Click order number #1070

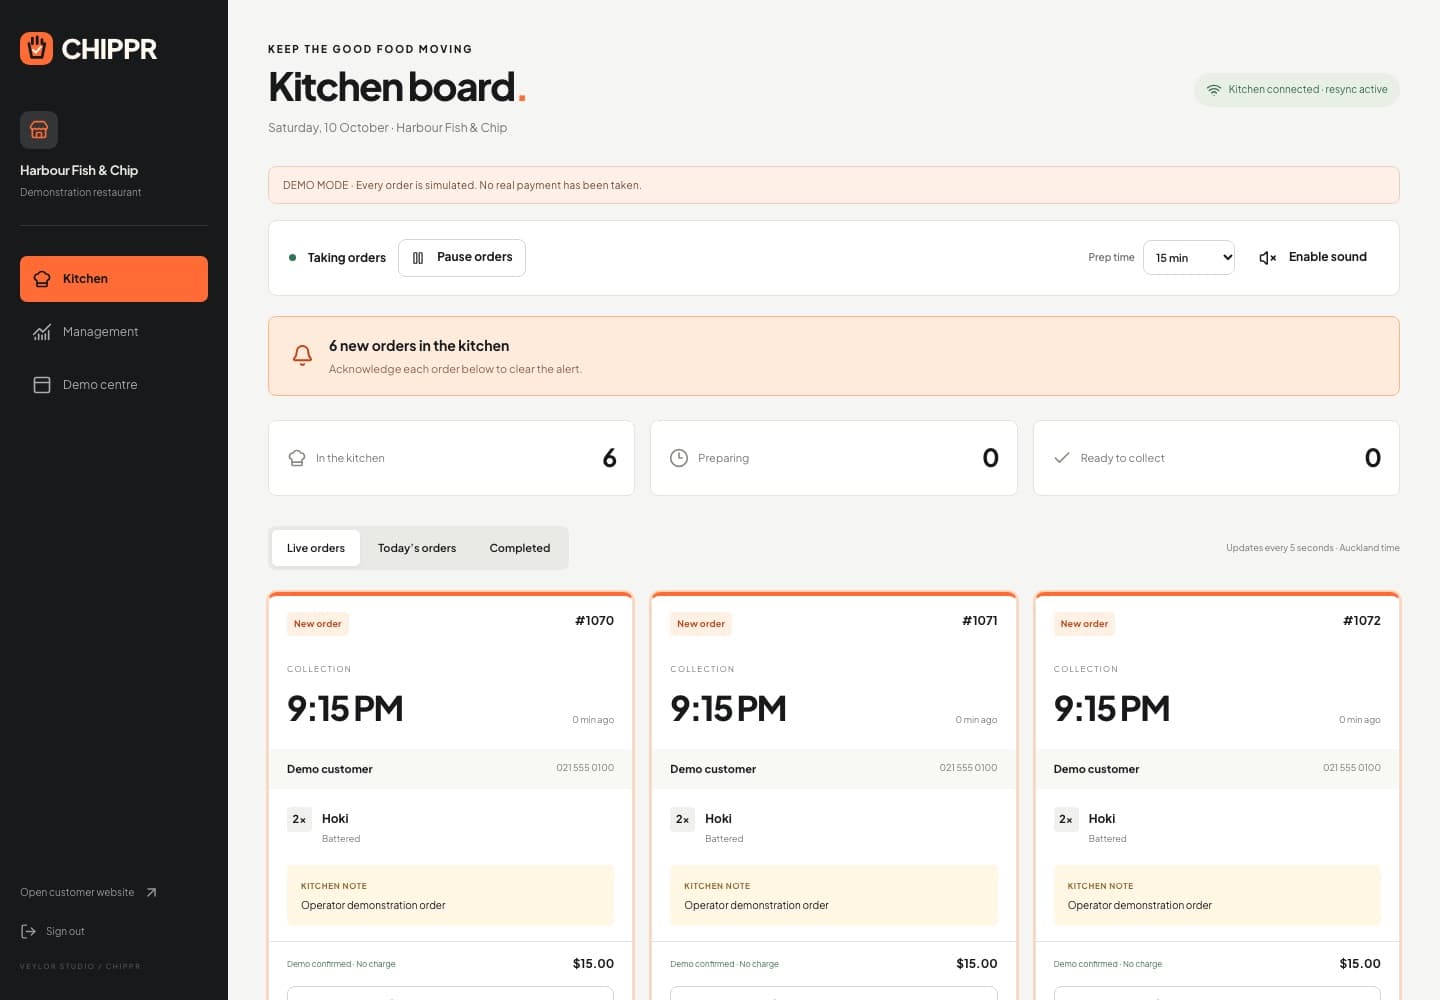click(594, 621)
